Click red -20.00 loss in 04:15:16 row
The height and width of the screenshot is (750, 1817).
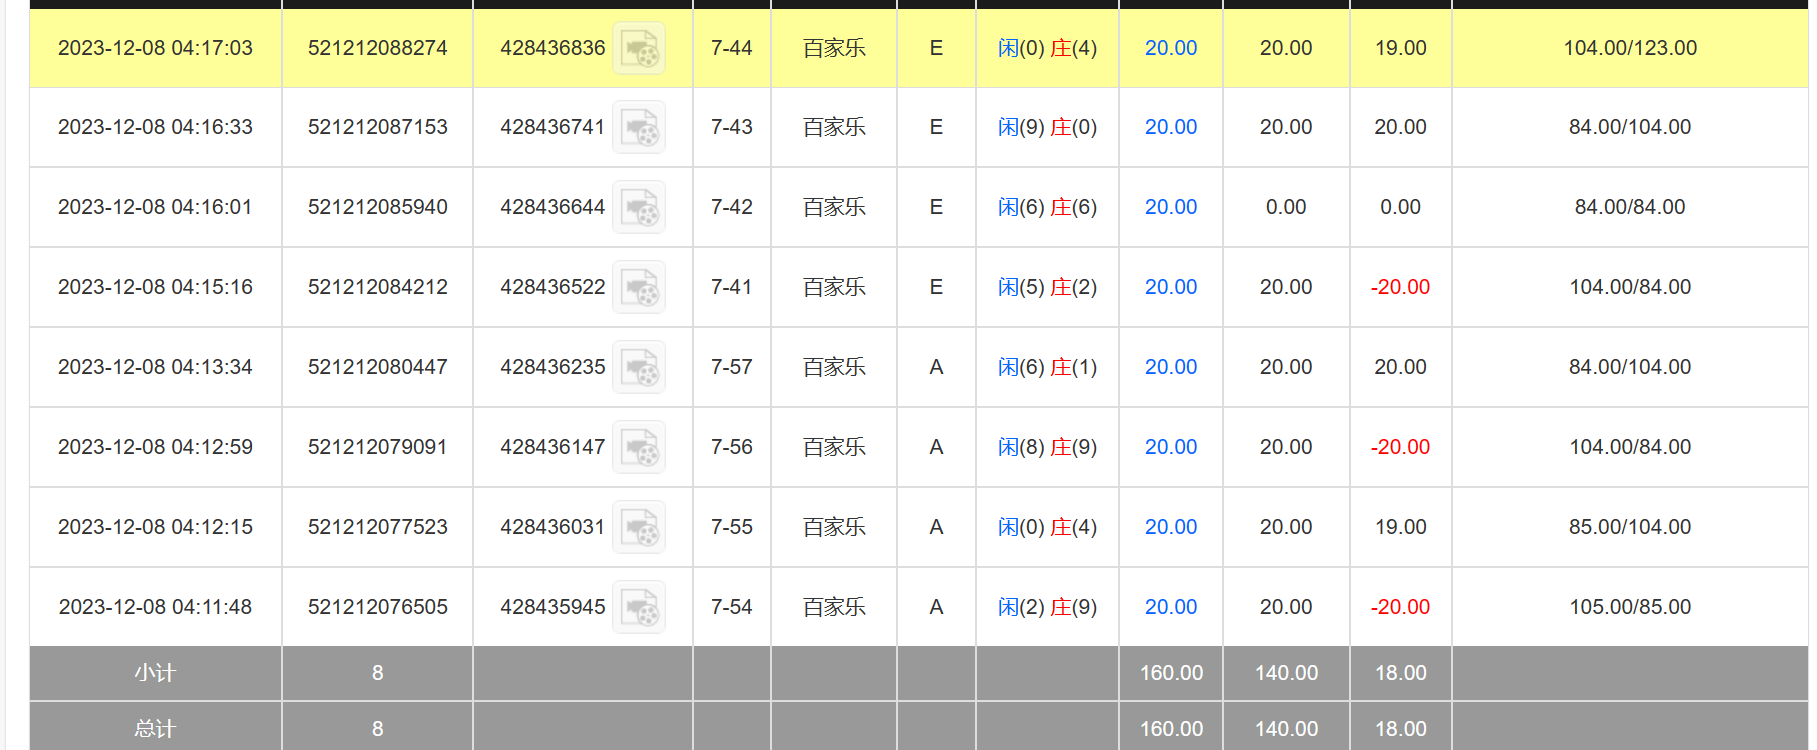(1400, 287)
